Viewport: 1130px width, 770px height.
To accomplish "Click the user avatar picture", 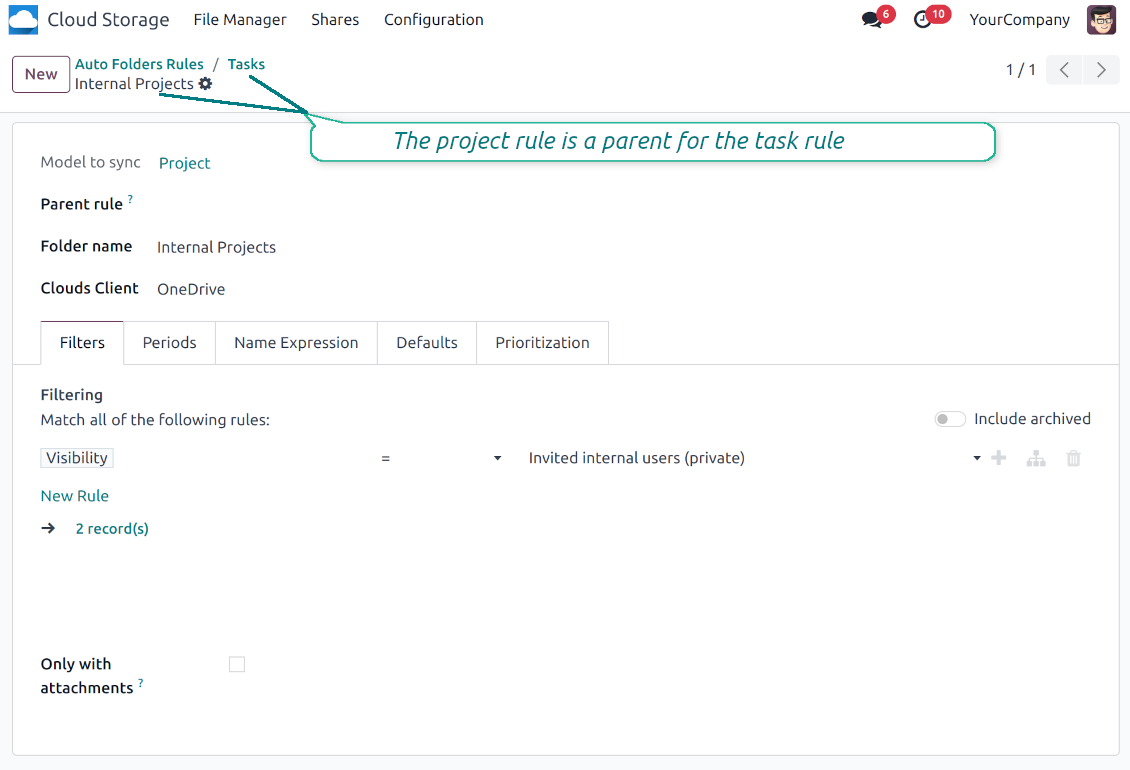I will (x=1101, y=20).
